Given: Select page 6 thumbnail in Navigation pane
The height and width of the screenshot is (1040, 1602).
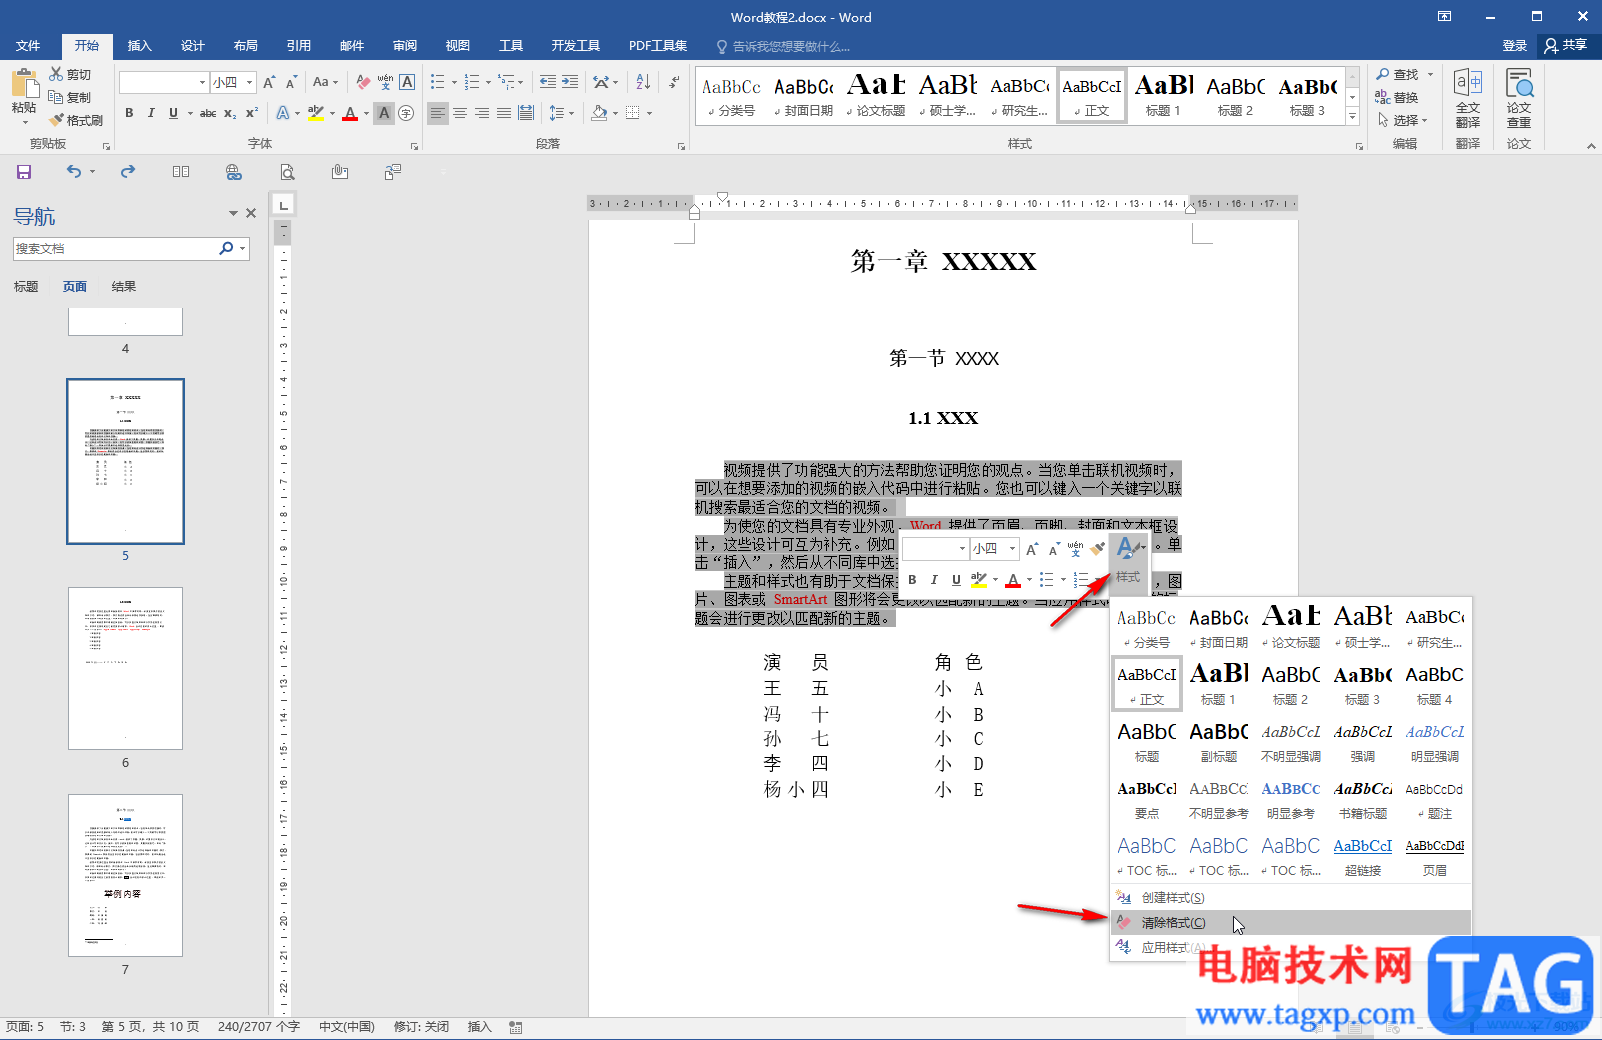Looking at the screenshot, I should point(125,668).
